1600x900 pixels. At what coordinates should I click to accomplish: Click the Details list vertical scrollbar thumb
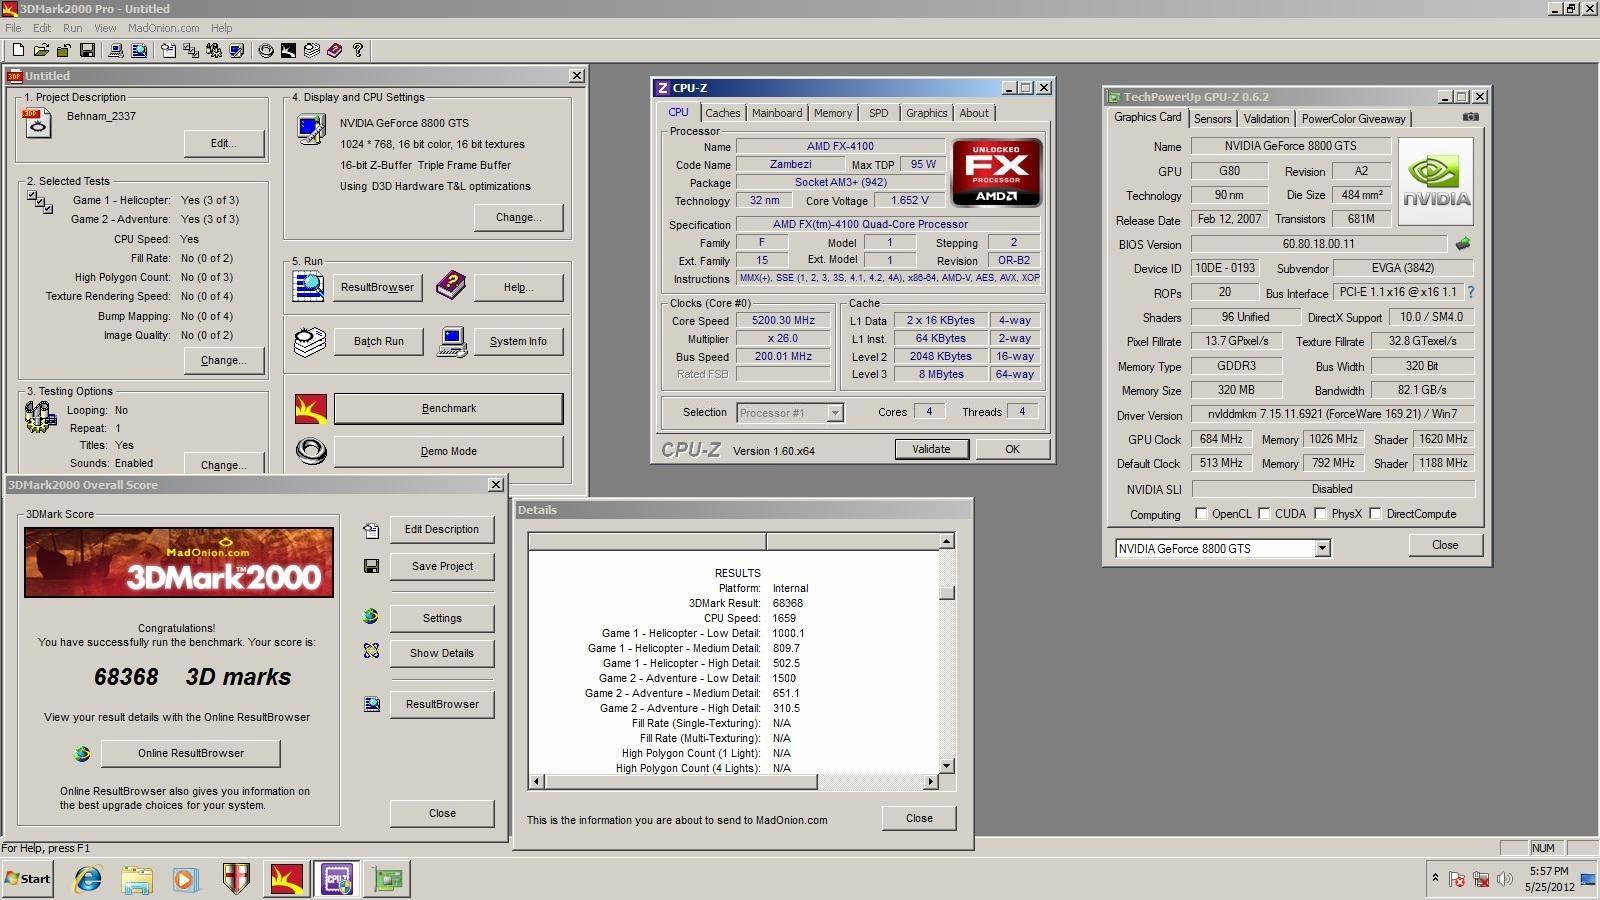[947, 592]
